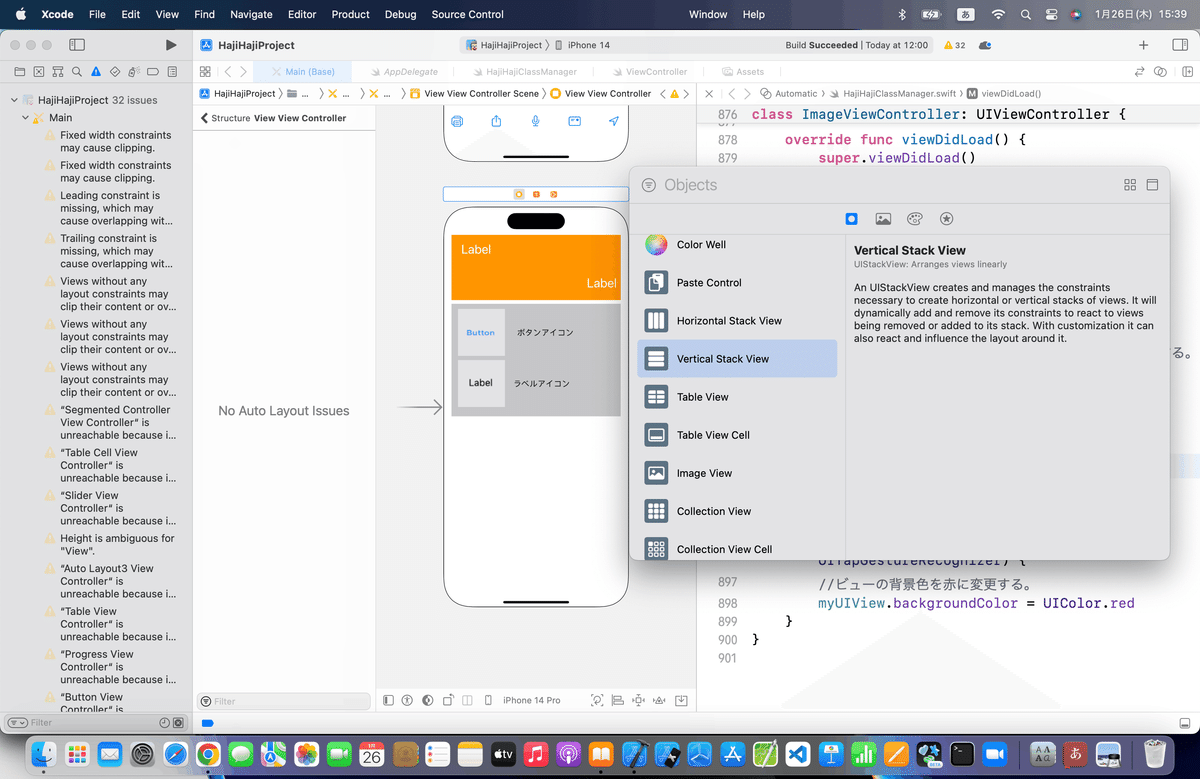Screen dimensions: 1200x779
Task: Switch to the starred snippets library tab
Action: (947, 219)
